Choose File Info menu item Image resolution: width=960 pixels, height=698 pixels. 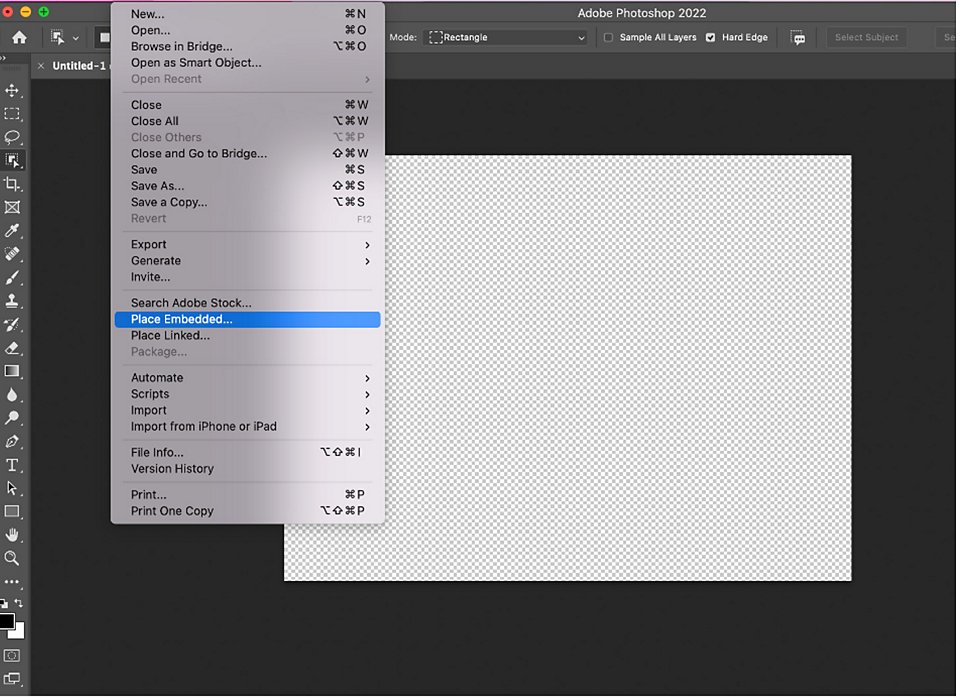(x=249, y=452)
